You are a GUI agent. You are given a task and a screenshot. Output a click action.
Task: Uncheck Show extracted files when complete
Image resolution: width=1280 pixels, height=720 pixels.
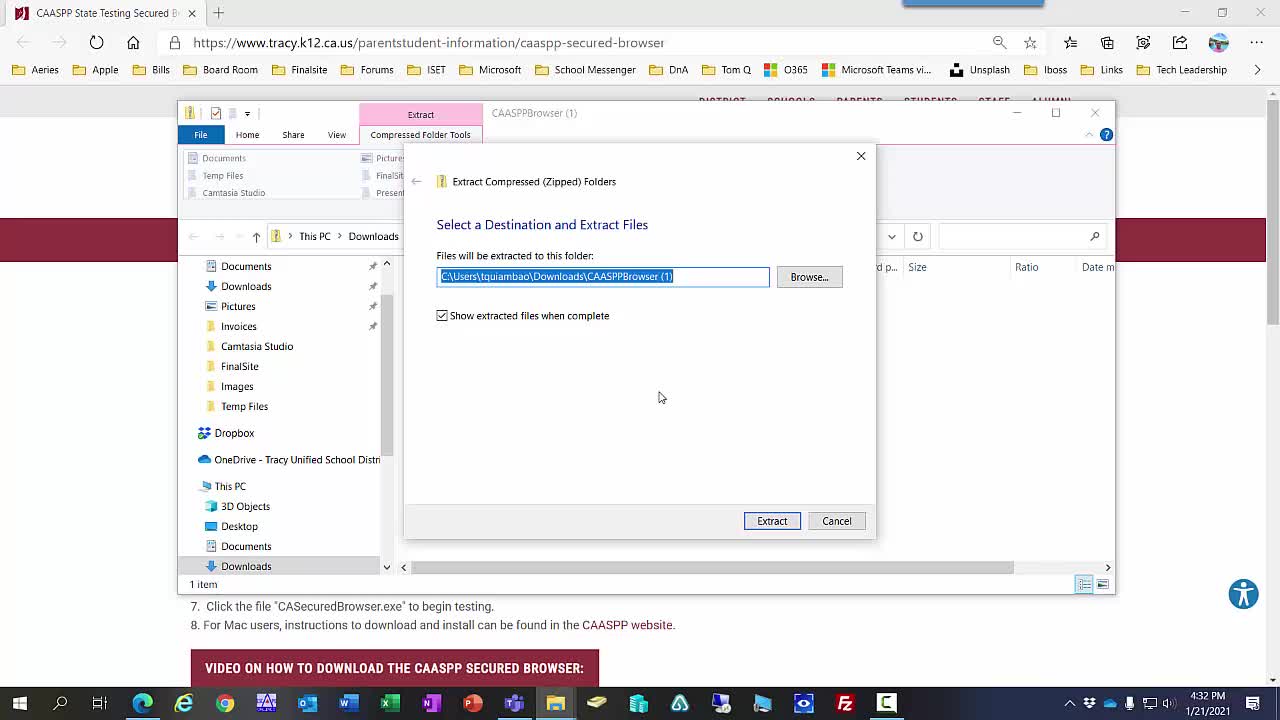pos(442,316)
